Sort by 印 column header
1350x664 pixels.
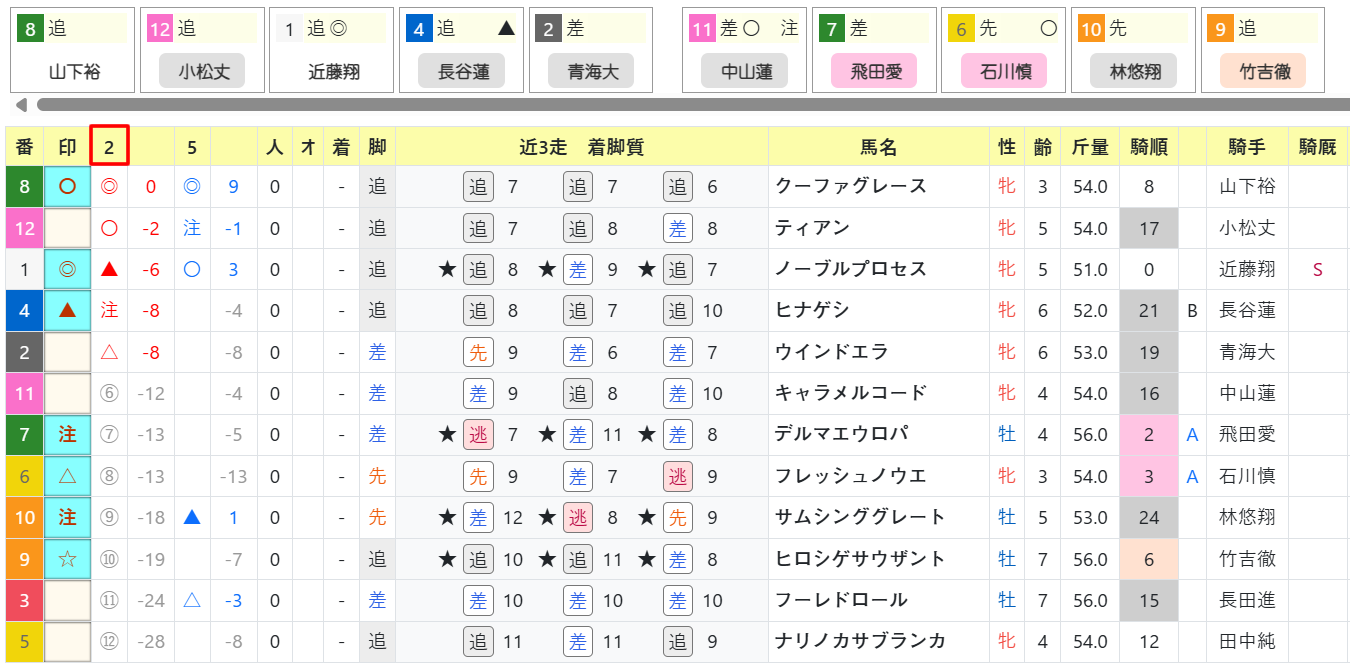point(67,147)
